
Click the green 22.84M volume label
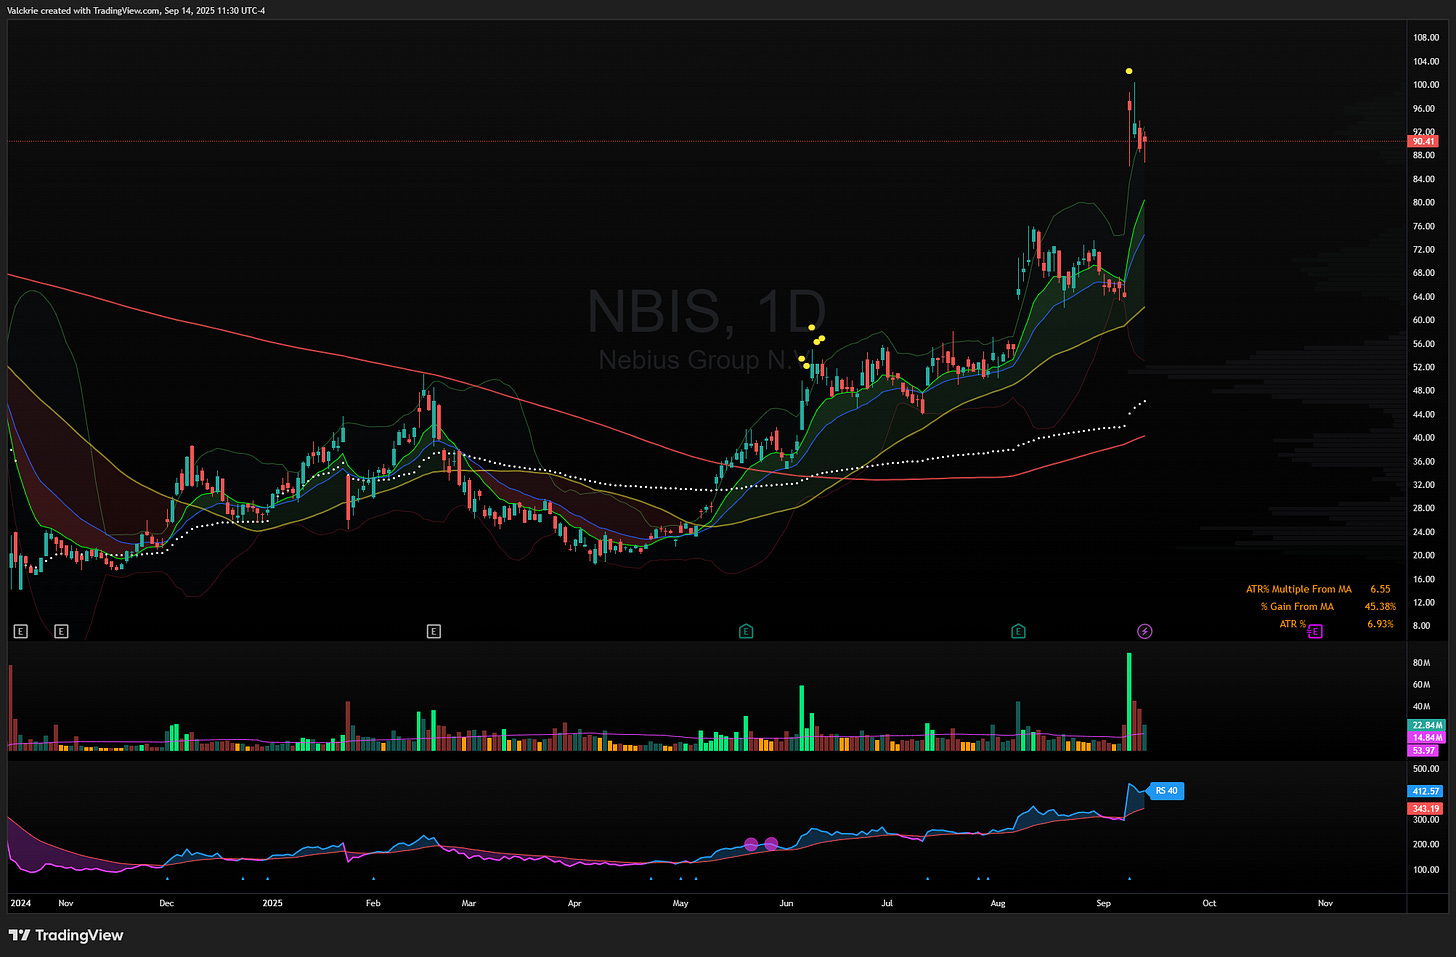1426,725
